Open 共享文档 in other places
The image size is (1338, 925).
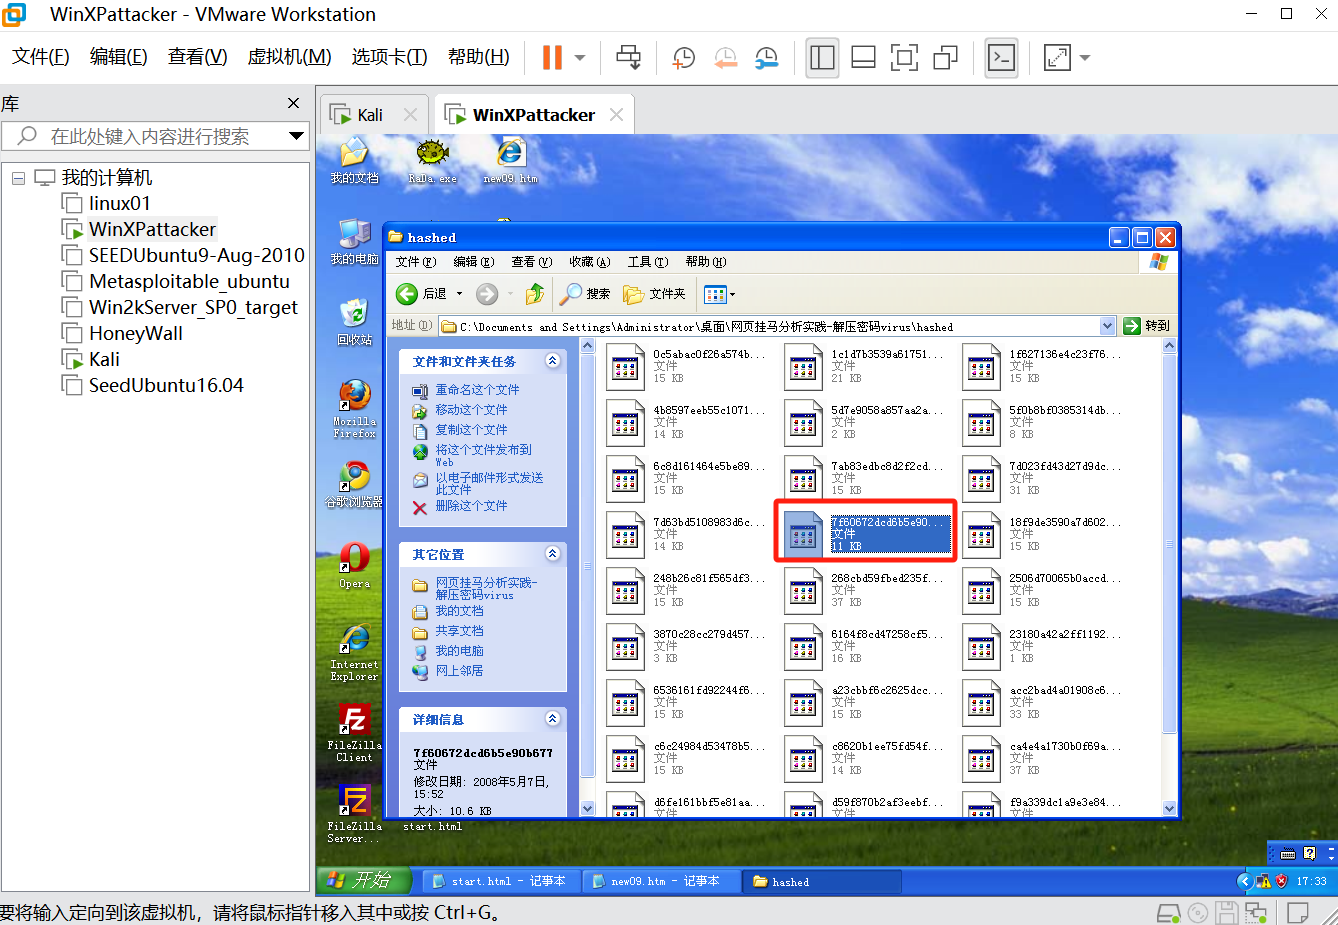tap(459, 631)
